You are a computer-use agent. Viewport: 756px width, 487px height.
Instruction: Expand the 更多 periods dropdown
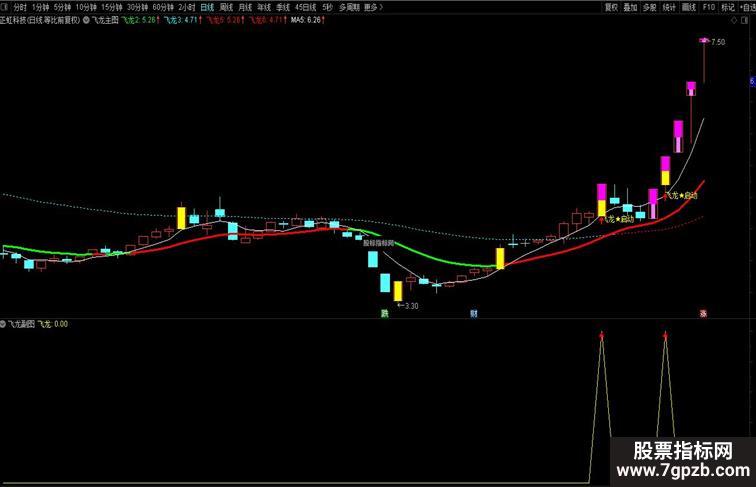[x=373, y=7]
